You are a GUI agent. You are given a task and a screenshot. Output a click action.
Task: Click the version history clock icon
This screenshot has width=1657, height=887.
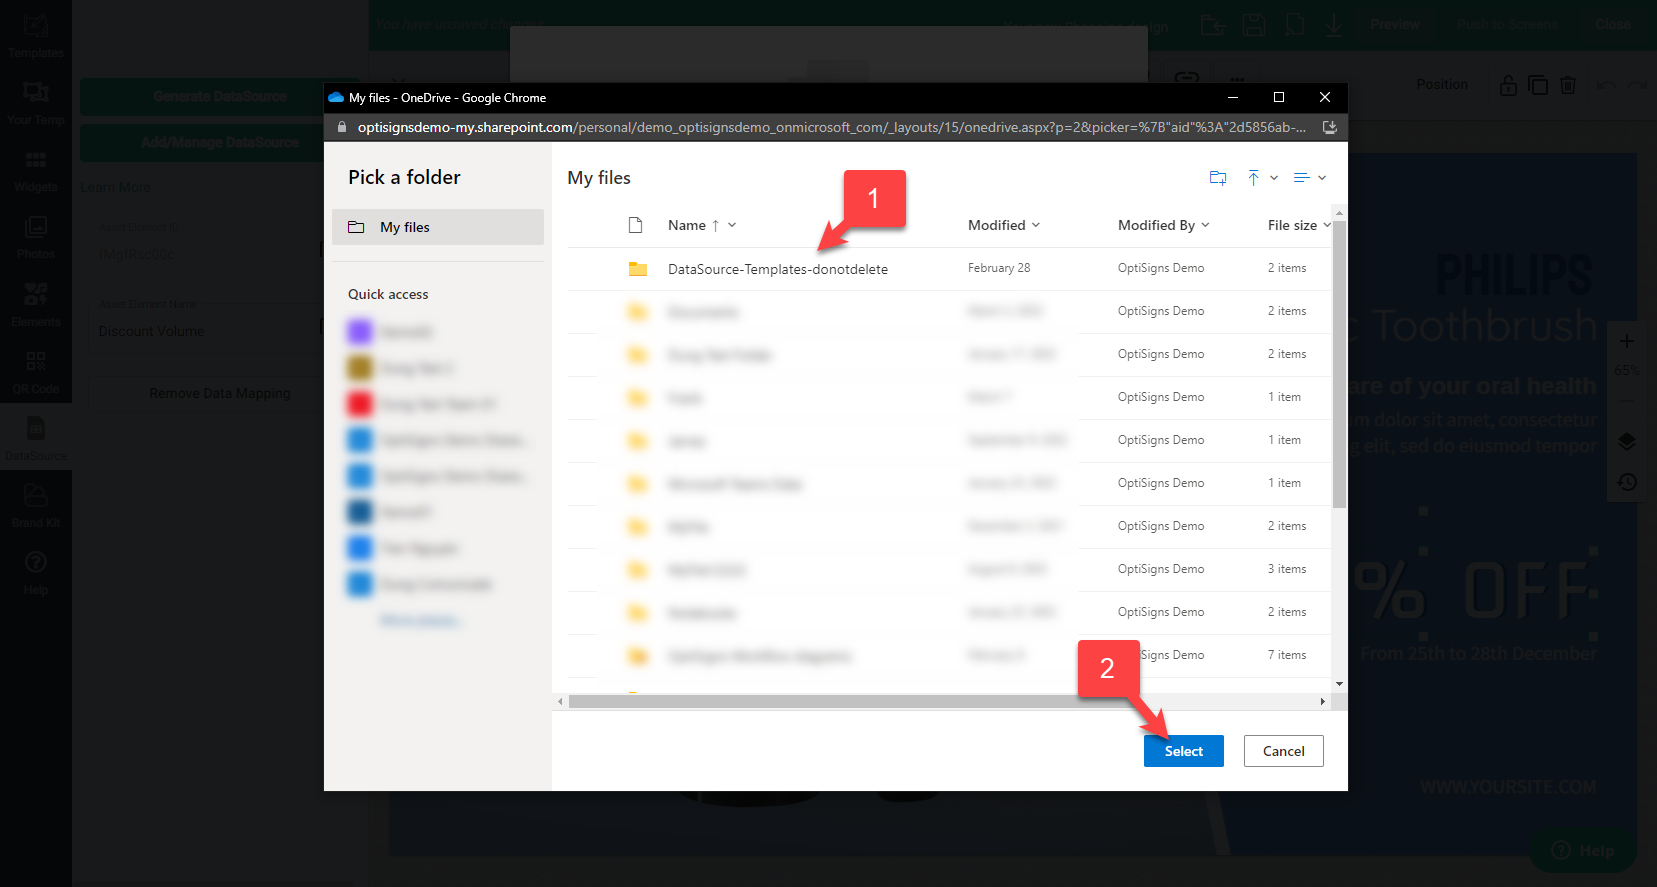pos(1627,482)
